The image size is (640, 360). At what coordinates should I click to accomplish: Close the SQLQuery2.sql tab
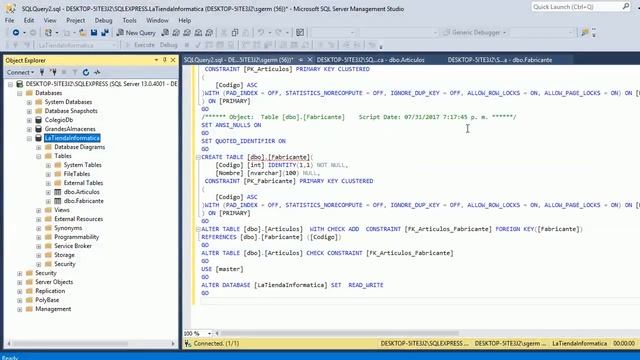(310, 60)
